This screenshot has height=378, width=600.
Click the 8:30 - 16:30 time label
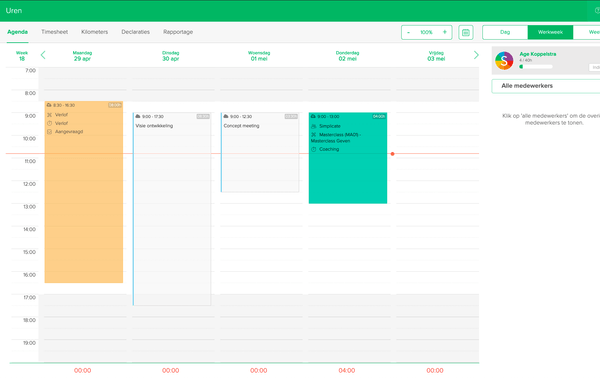[x=64, y=105]
